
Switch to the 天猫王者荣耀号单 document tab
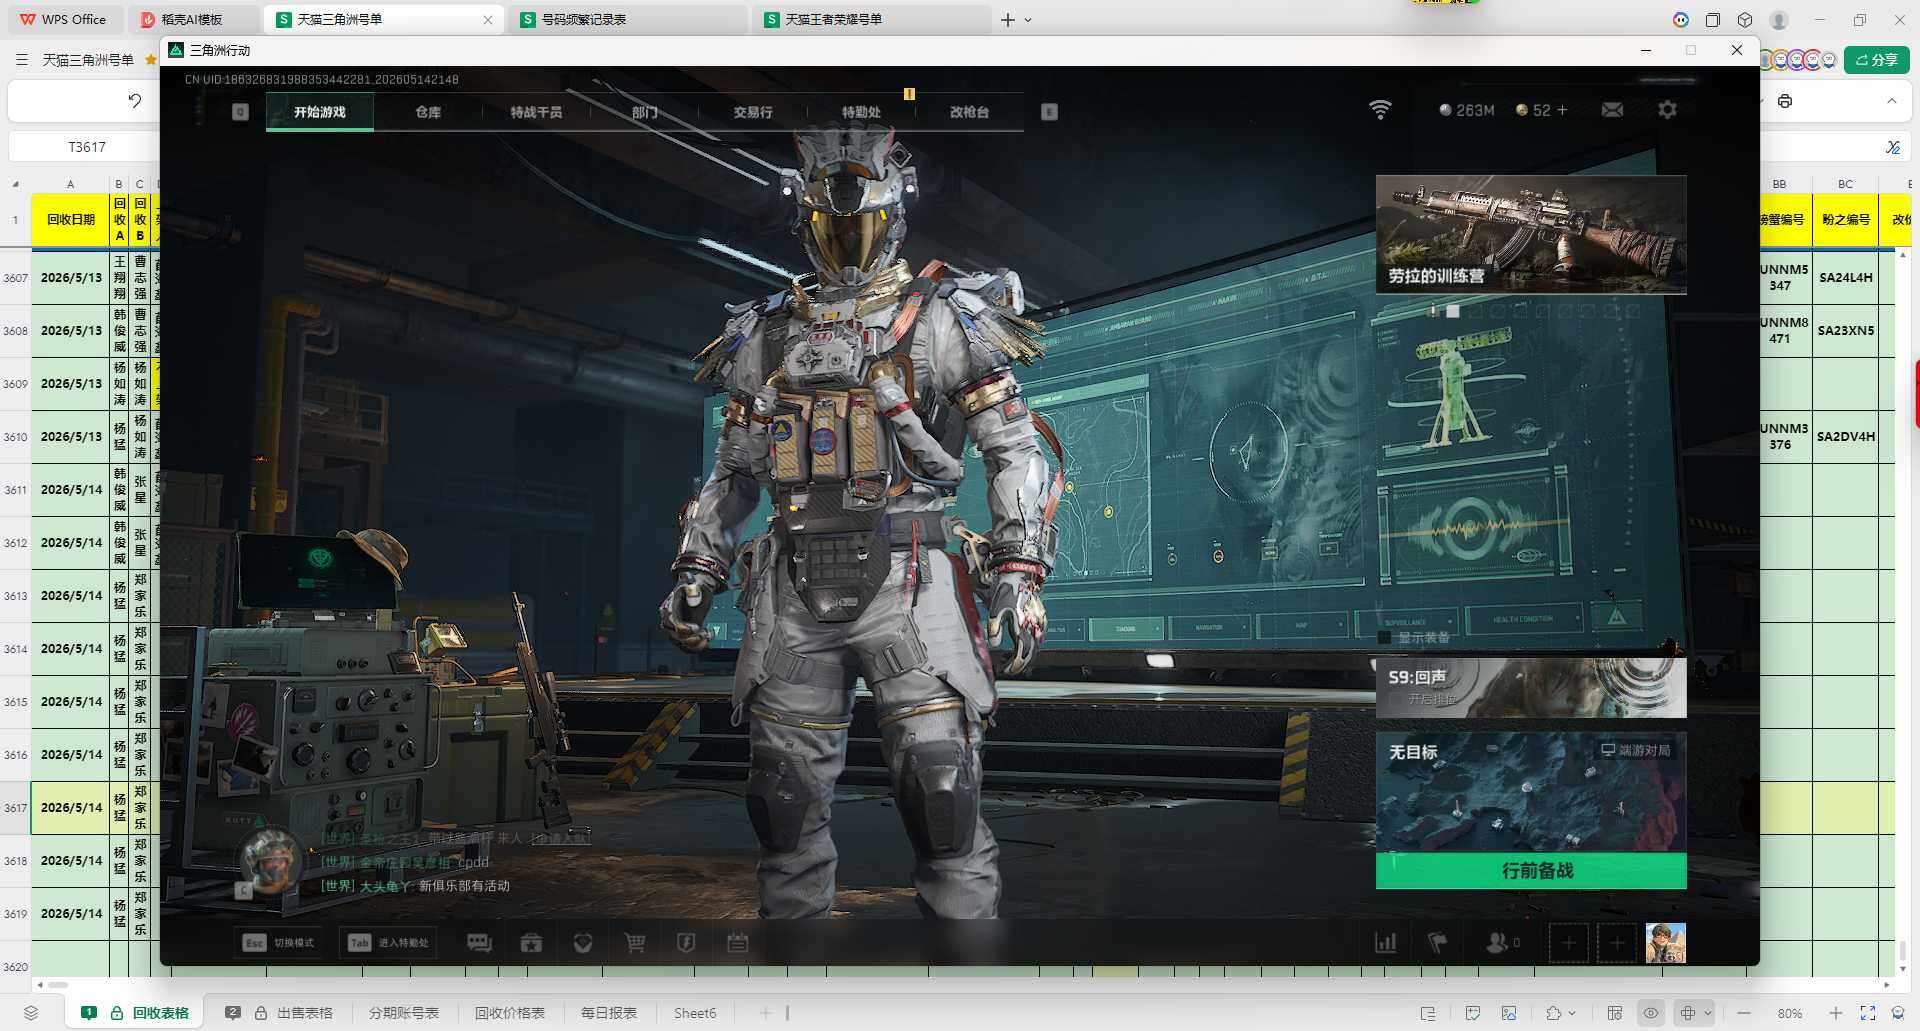click(872, 20)
